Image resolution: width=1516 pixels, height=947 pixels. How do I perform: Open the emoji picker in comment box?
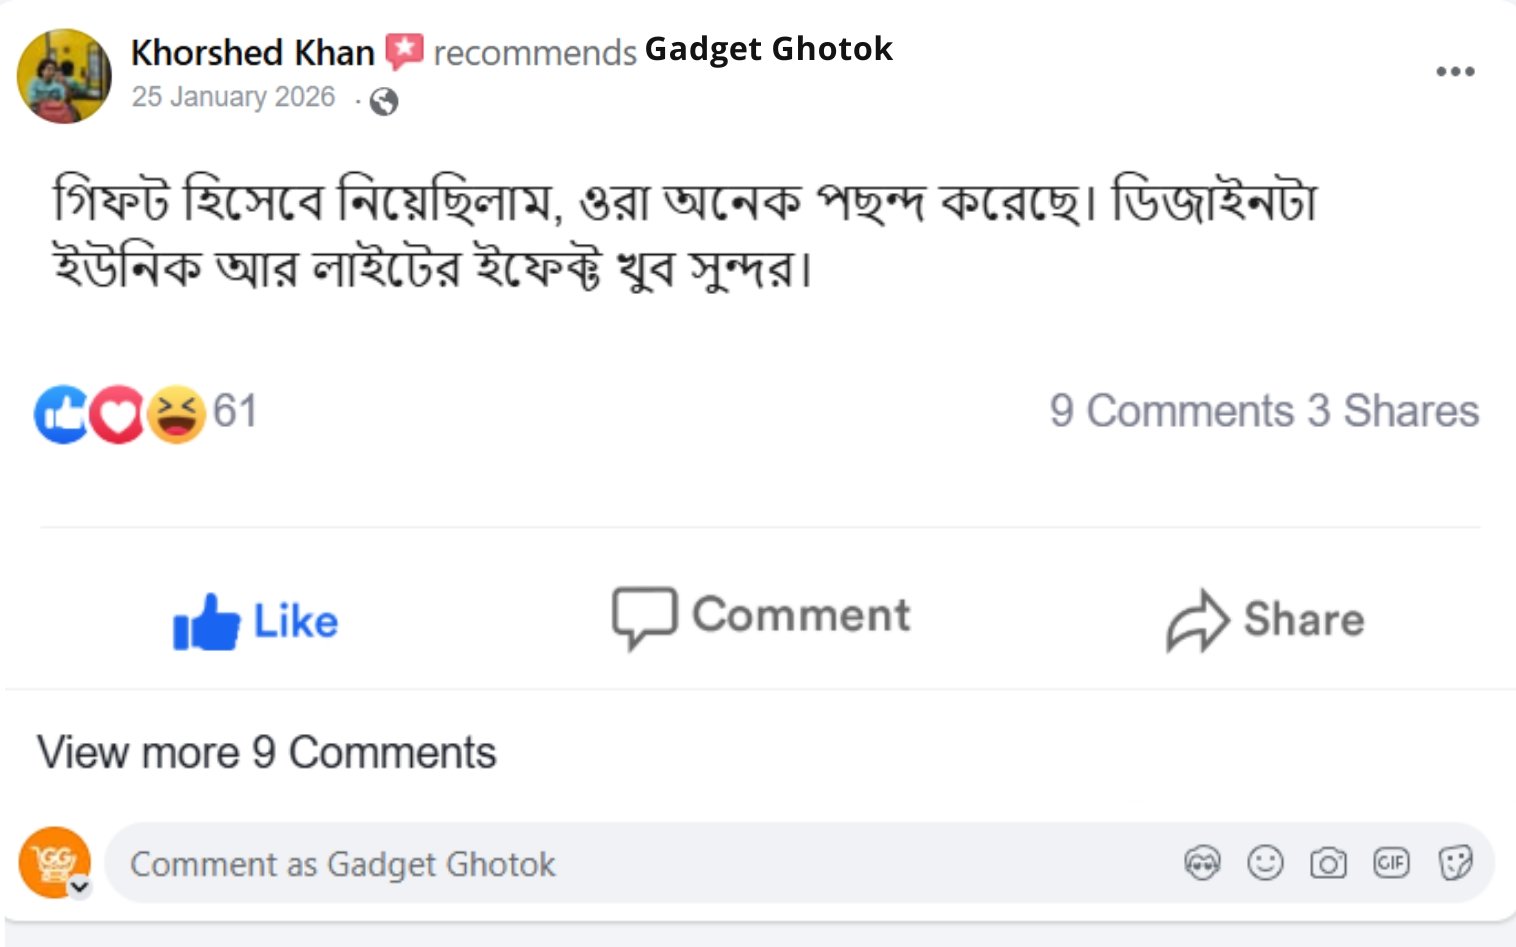pos(1265,862)
